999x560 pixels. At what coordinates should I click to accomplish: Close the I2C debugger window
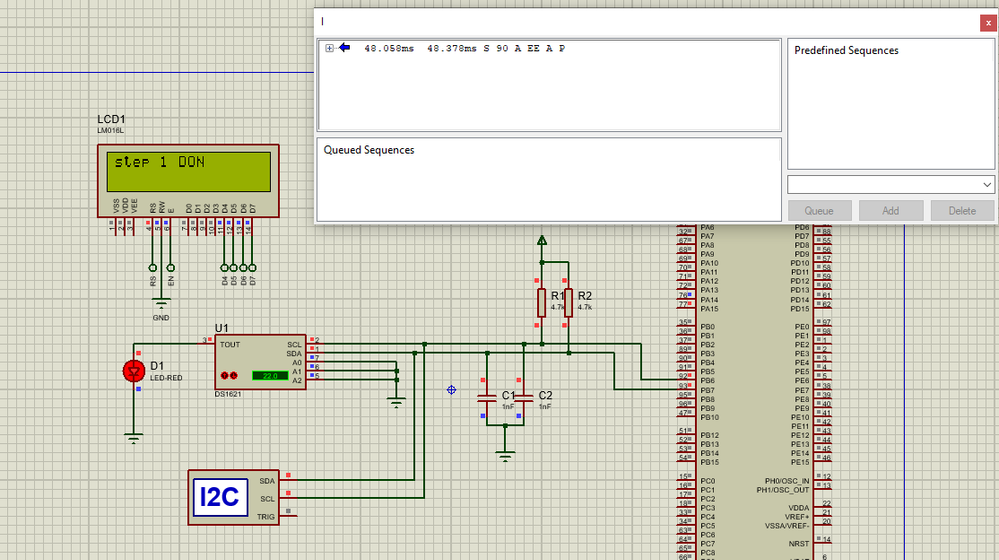tap(988, 23)
